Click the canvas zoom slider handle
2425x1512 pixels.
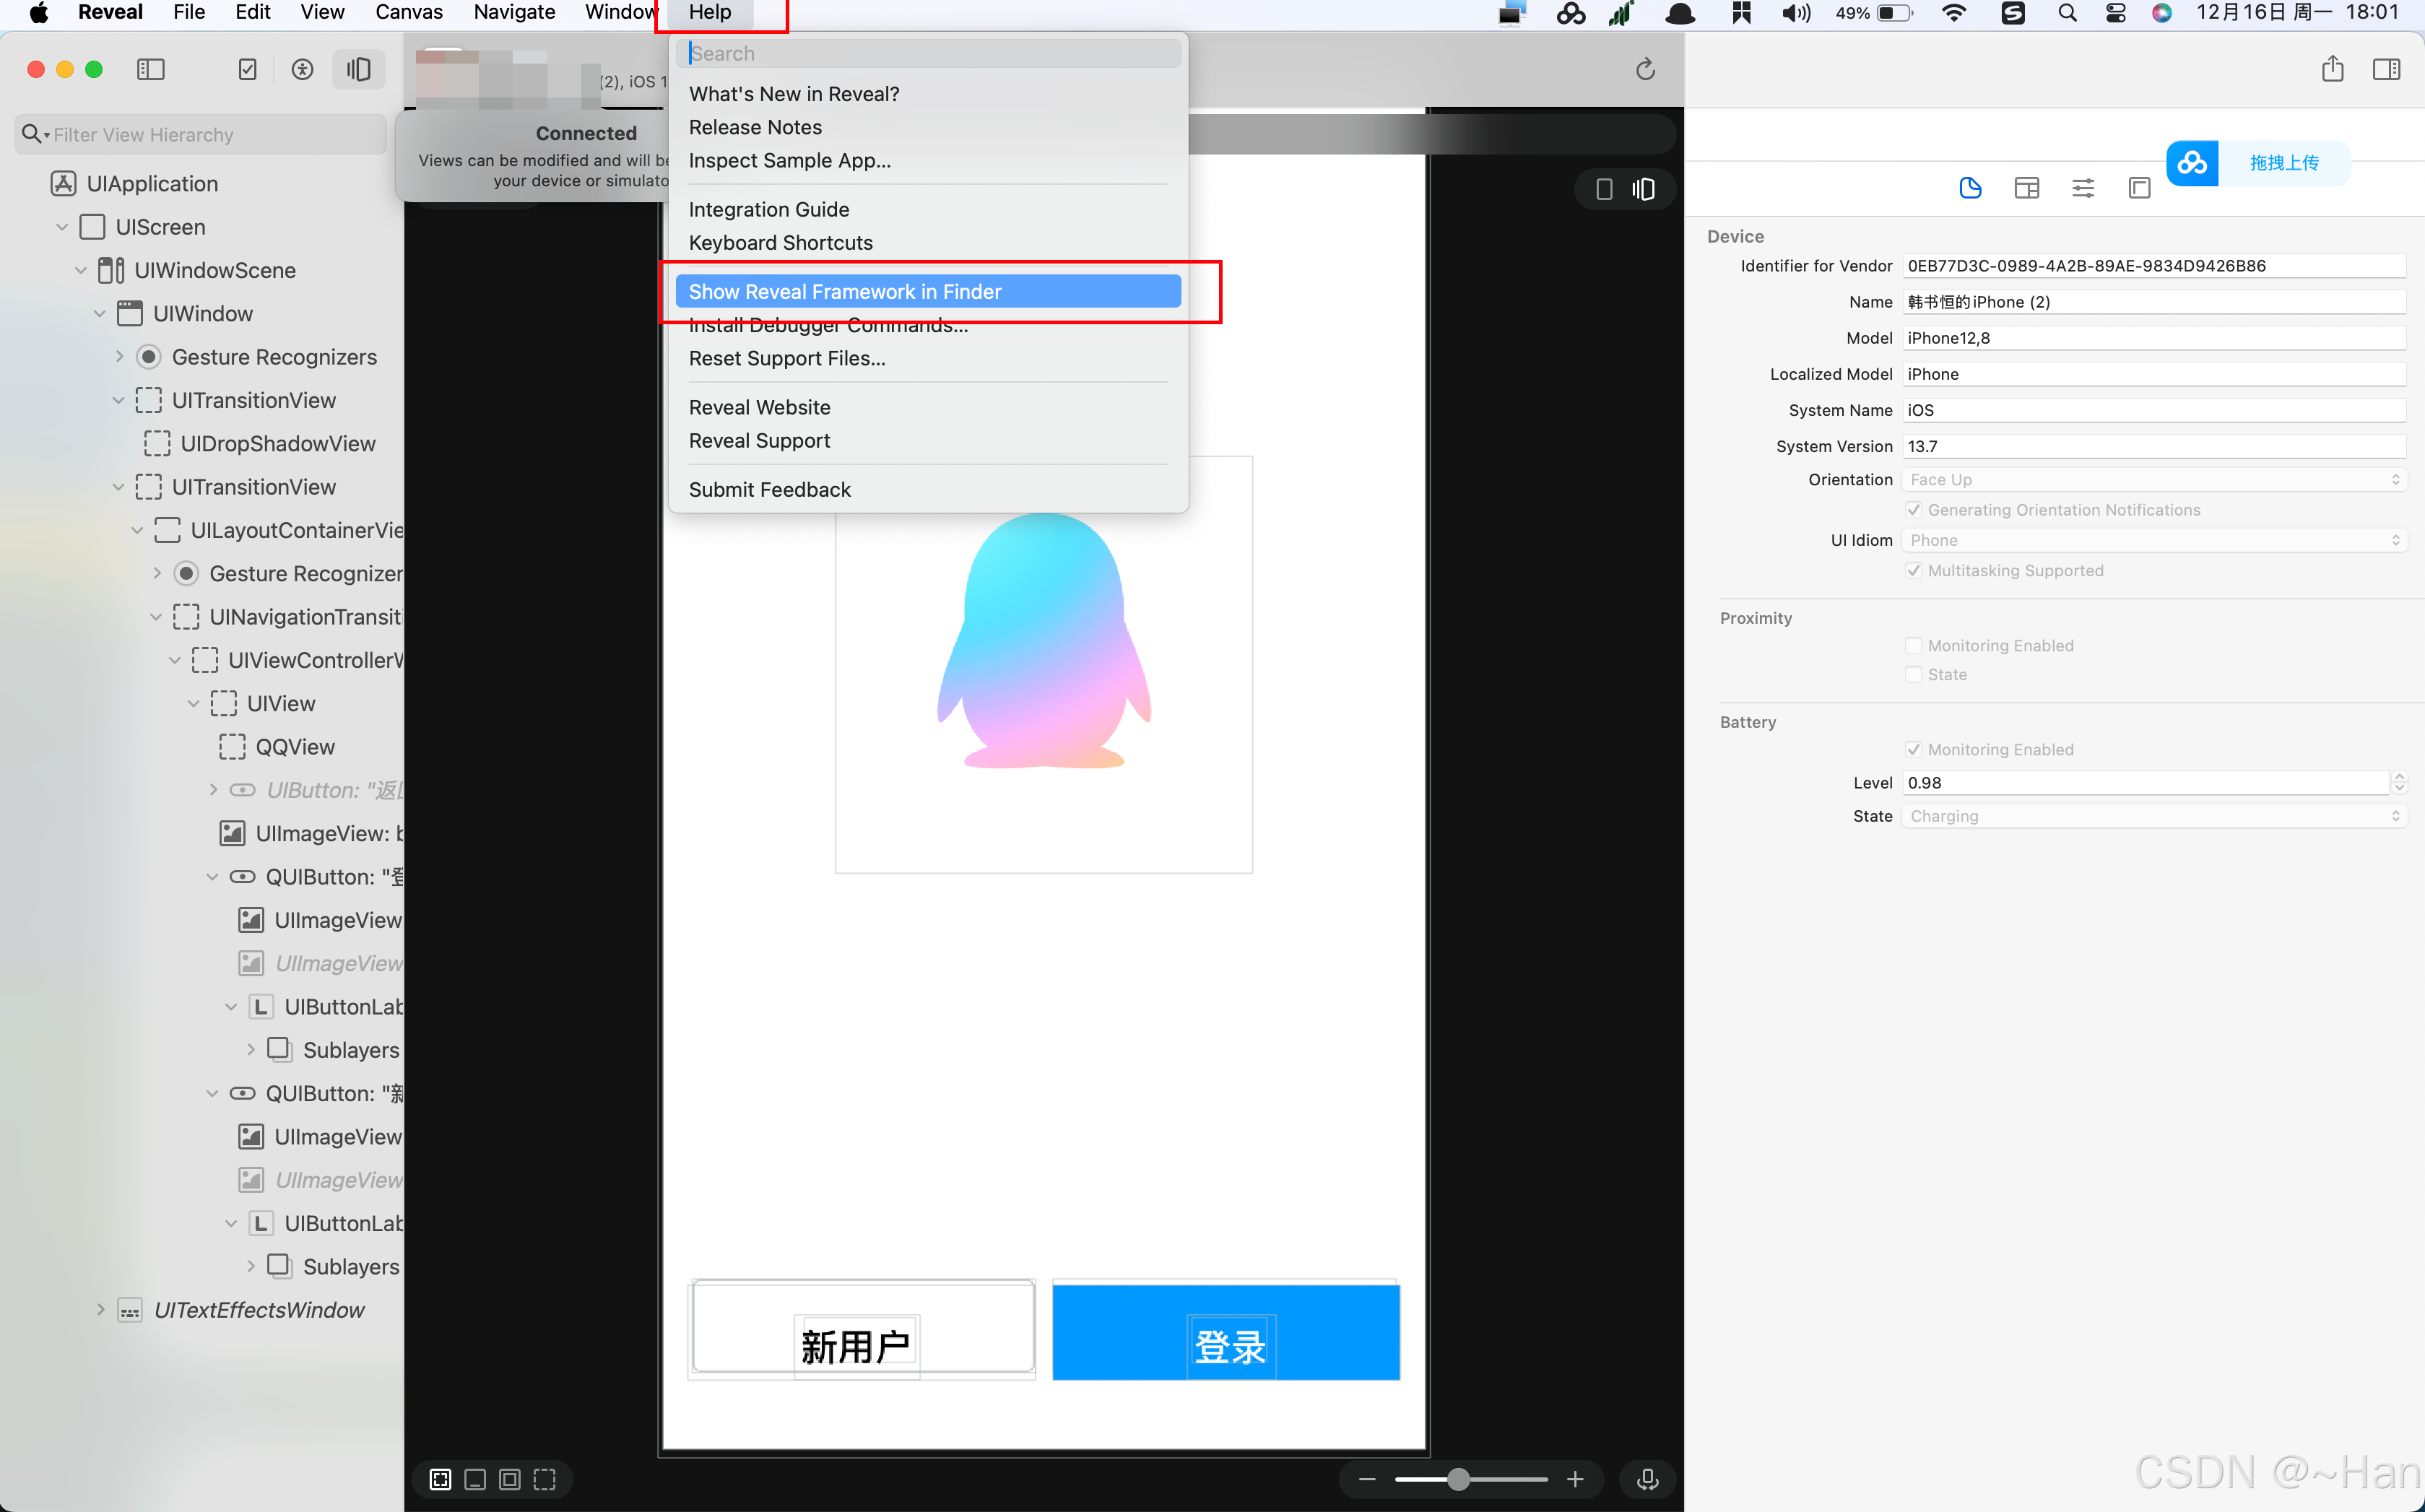point(1459,1479)
